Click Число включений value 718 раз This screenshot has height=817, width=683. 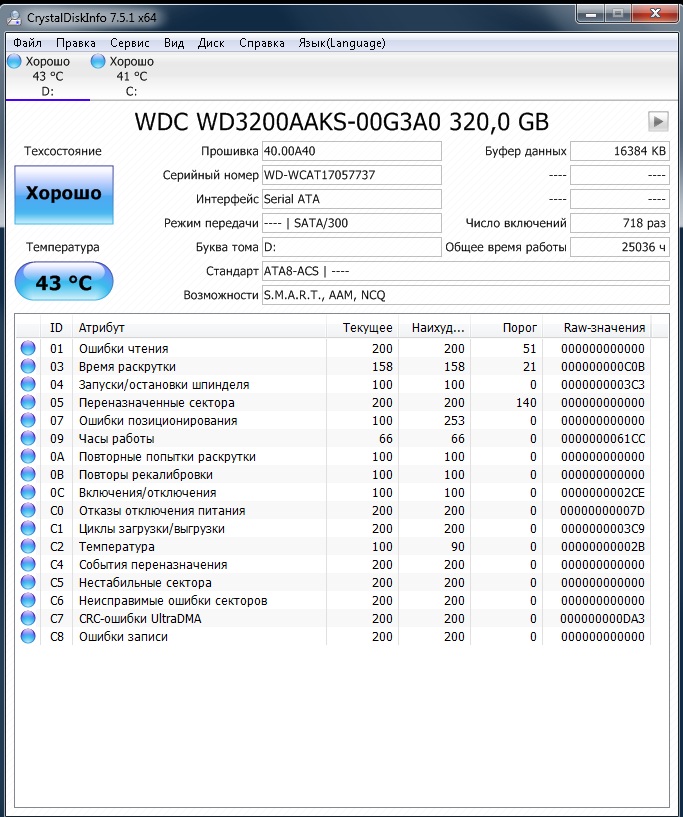point(620,223)
